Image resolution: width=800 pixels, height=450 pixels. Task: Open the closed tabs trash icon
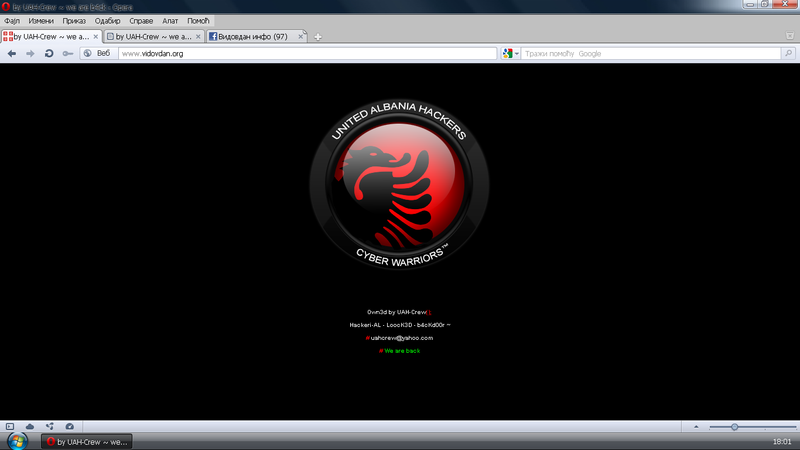coord(790,36)
